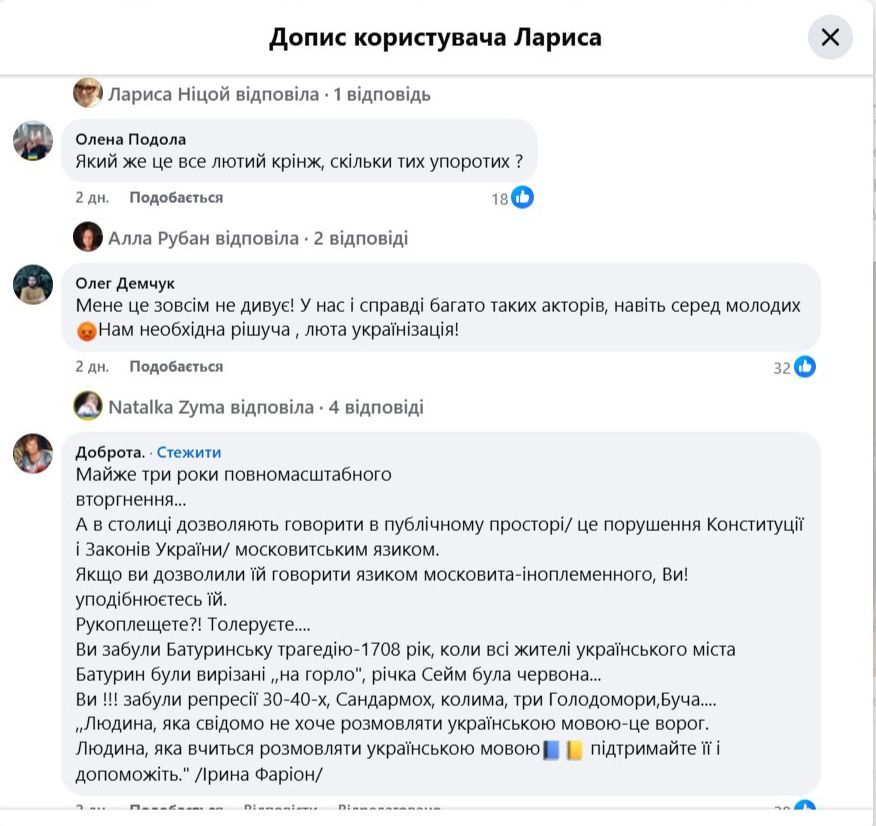Click the 2 дн. timestamp under Олена Подола's comment
The image size is (876, 826).
[x=92, y=198]
